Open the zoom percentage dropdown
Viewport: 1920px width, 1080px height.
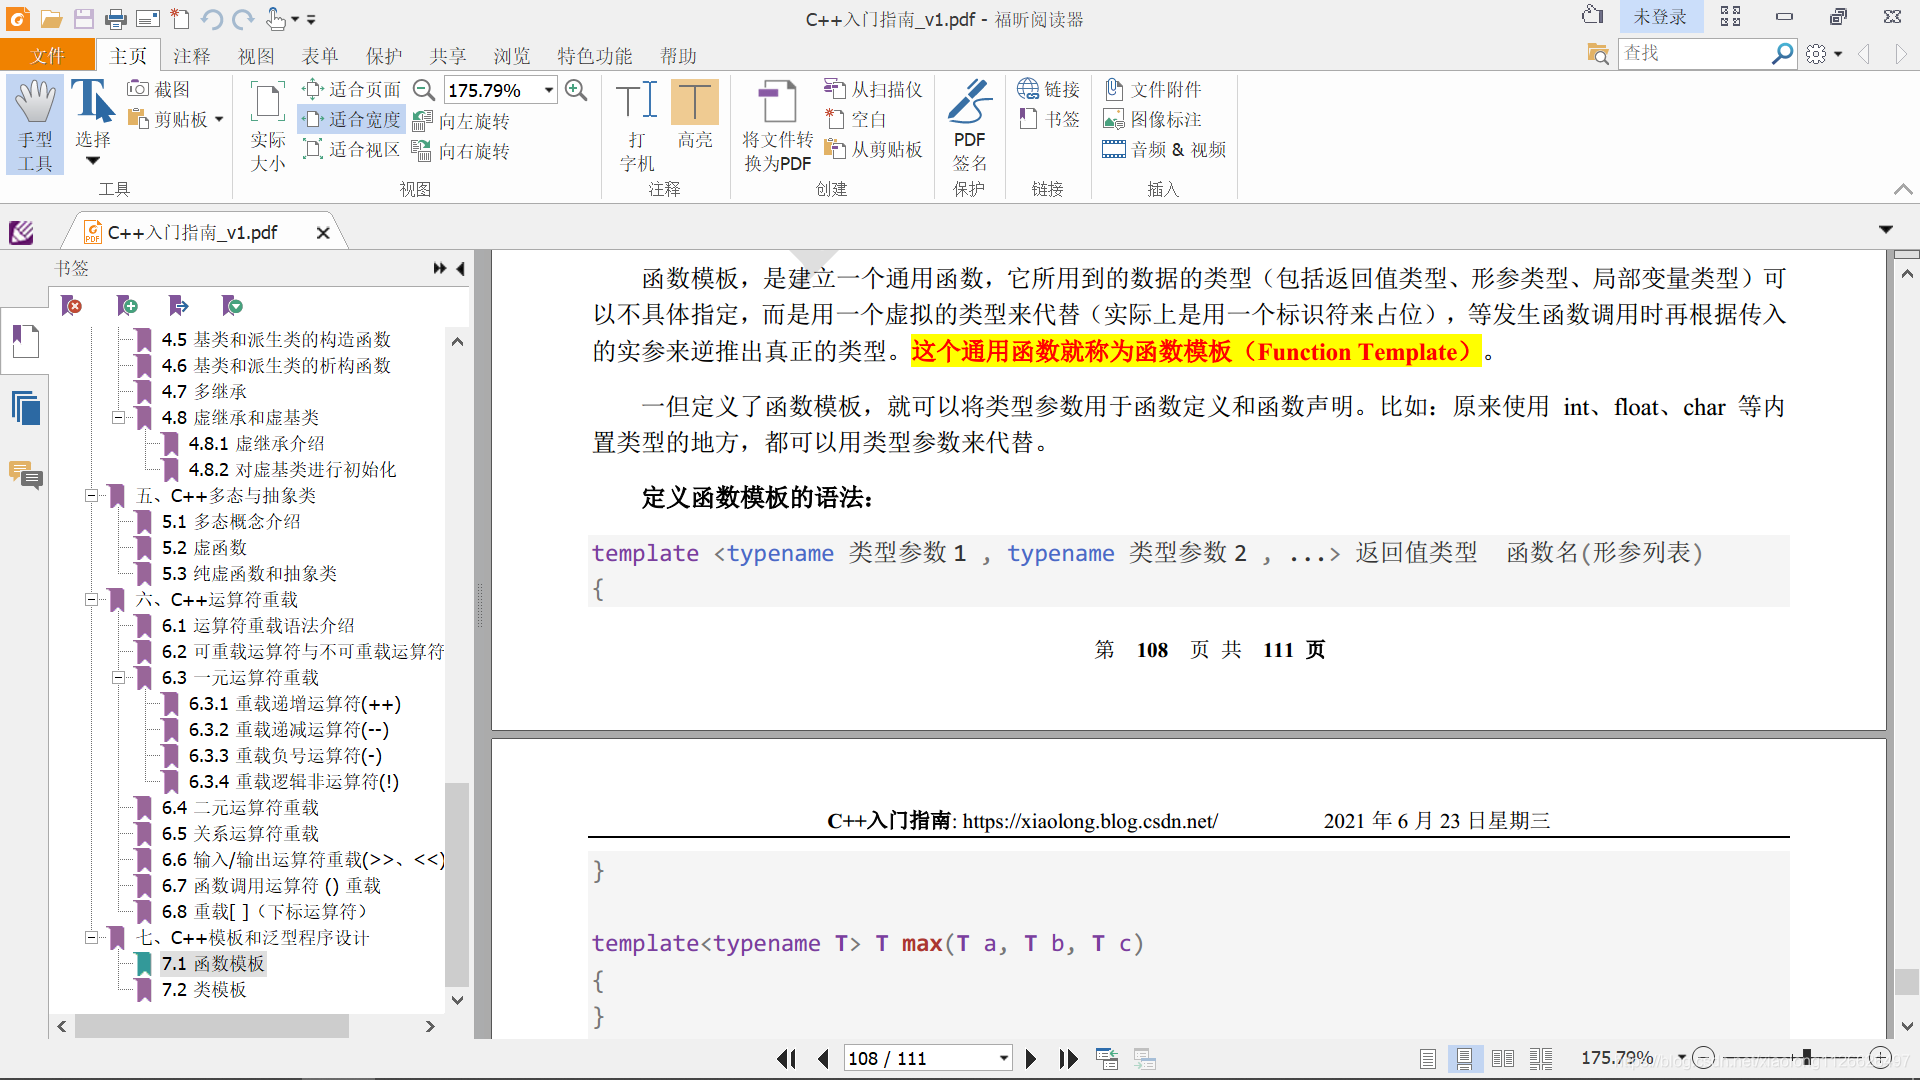(x=549, y=90)
